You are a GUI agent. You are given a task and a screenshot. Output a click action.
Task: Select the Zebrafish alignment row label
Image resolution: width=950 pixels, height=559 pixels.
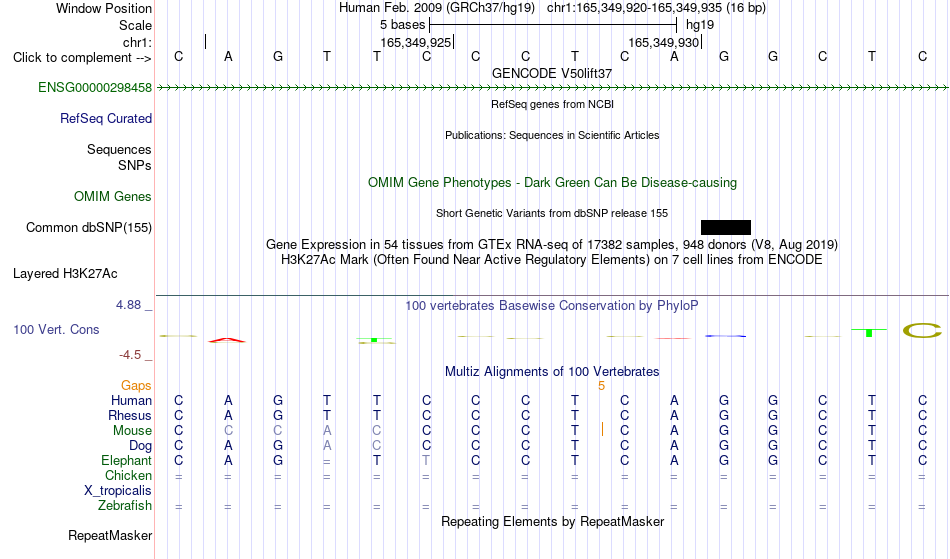coord(125,505)
